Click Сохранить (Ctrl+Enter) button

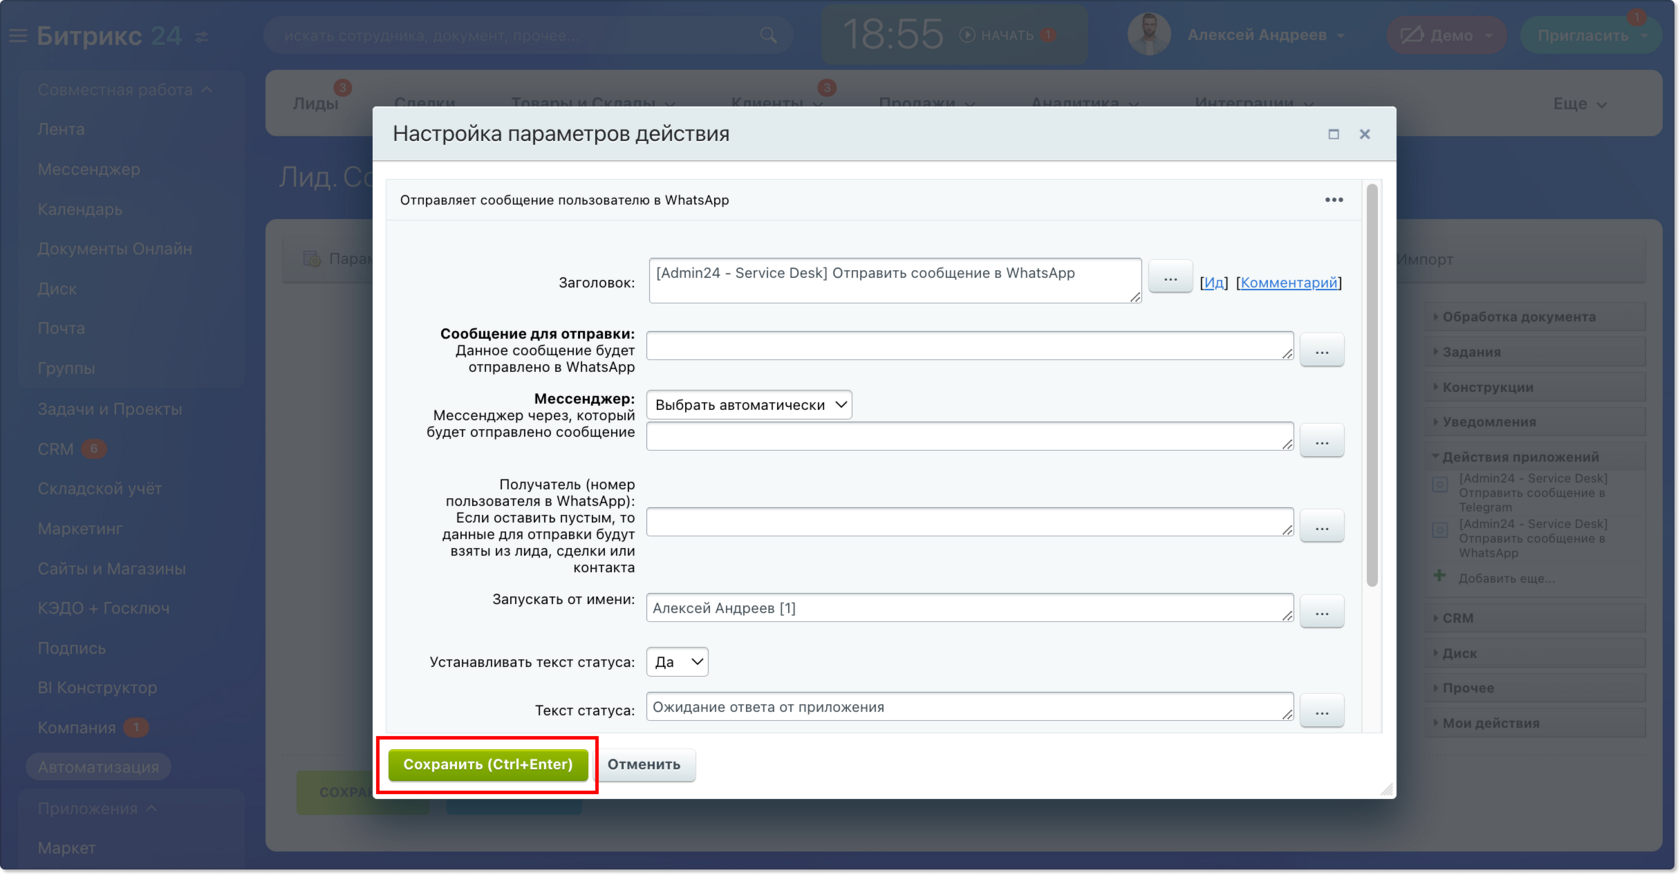pyautogui.click(x=488, y=765)
